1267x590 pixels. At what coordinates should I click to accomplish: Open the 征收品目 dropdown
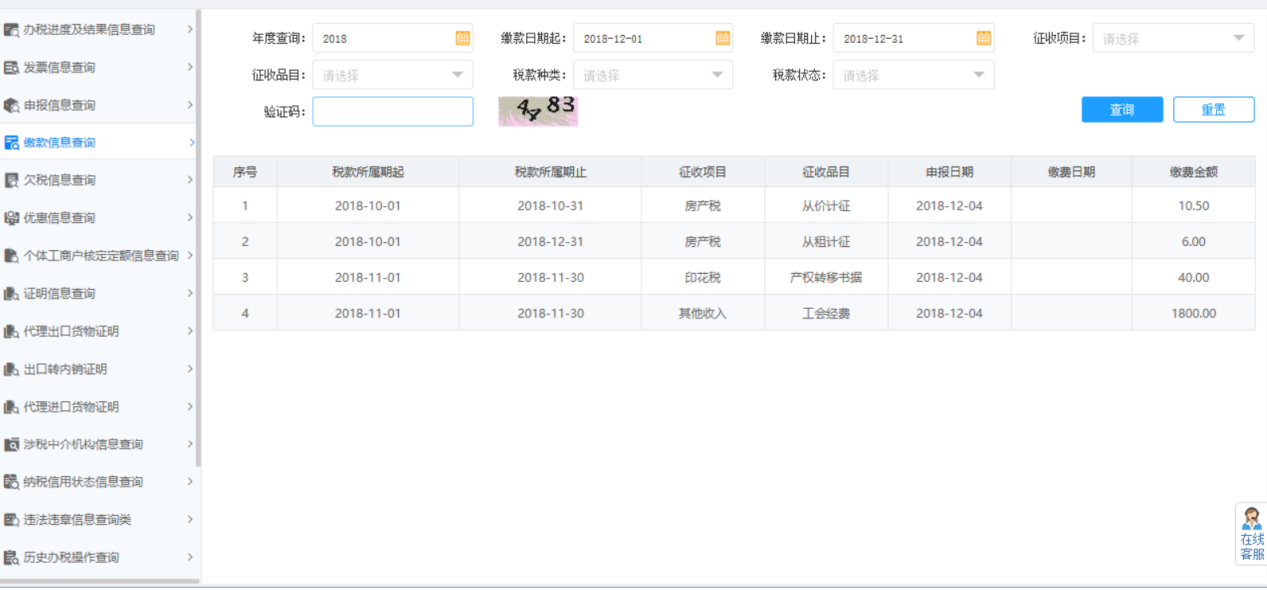click(393, 75)
